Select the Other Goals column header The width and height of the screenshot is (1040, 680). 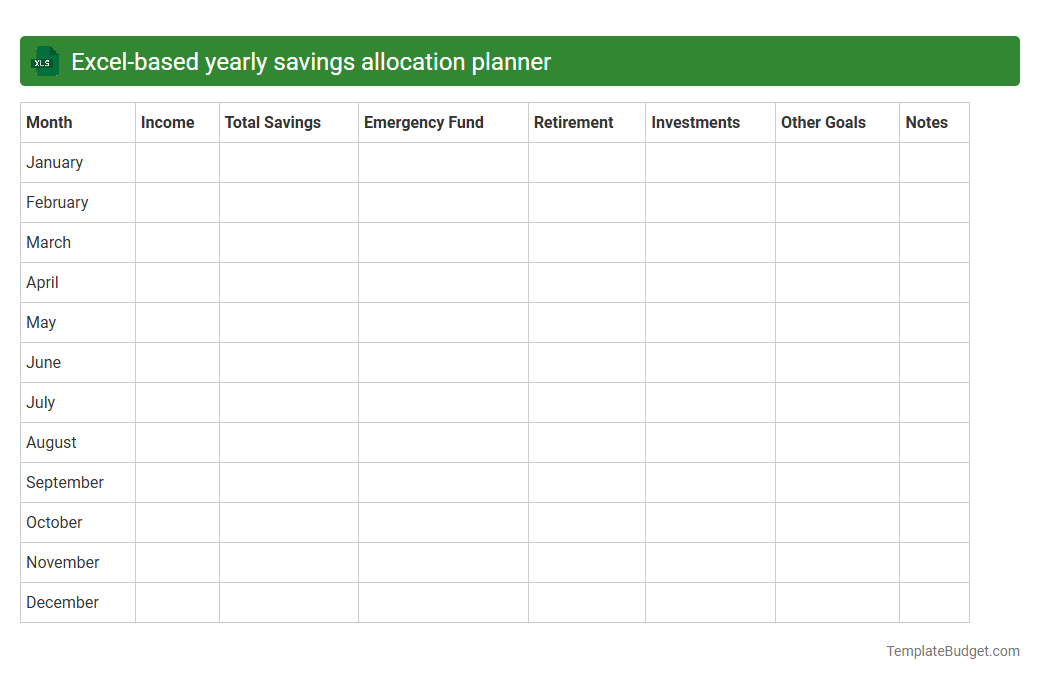tap(823, 122)
